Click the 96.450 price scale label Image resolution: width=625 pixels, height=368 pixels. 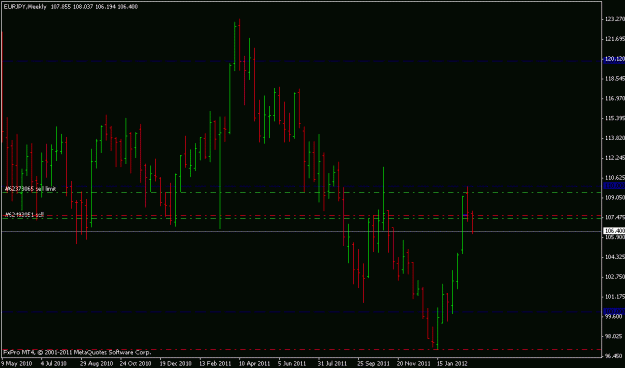point(614,356)
